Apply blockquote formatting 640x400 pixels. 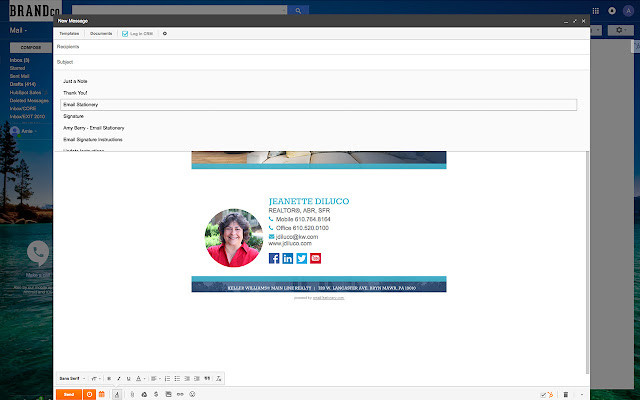(x=207, y=379)
